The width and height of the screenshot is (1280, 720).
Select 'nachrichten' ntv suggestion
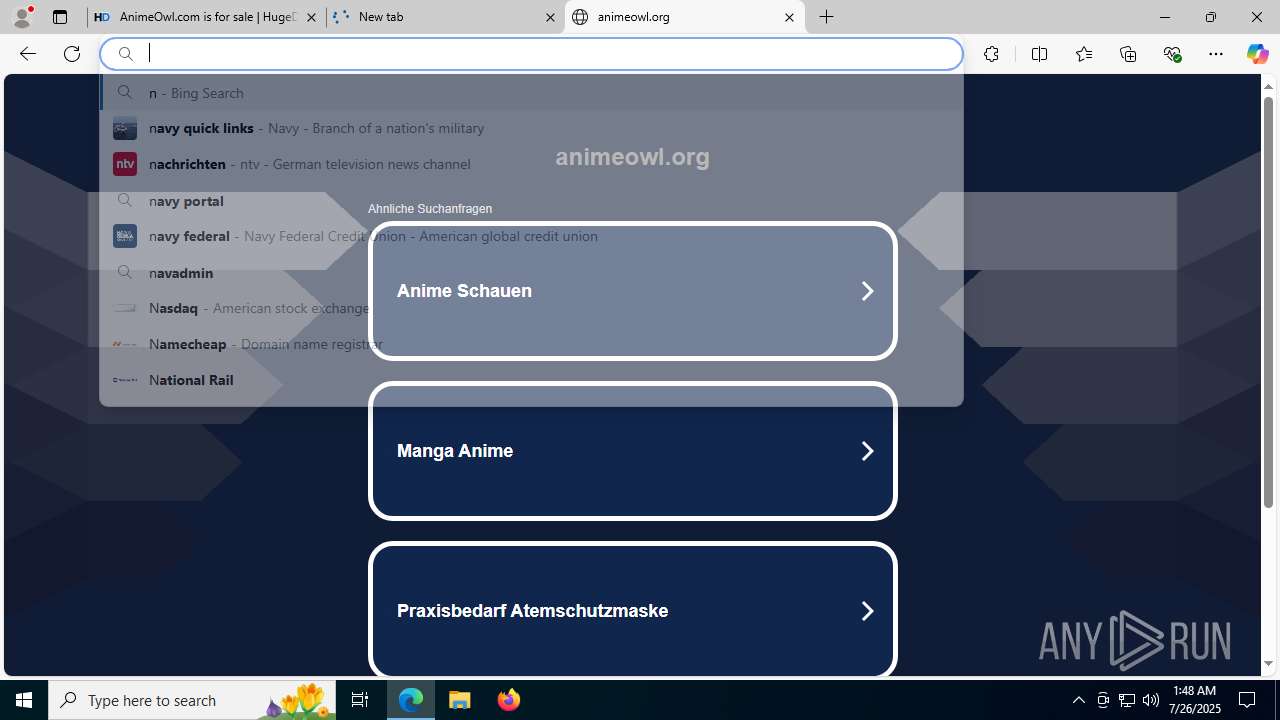click(531, 164)
